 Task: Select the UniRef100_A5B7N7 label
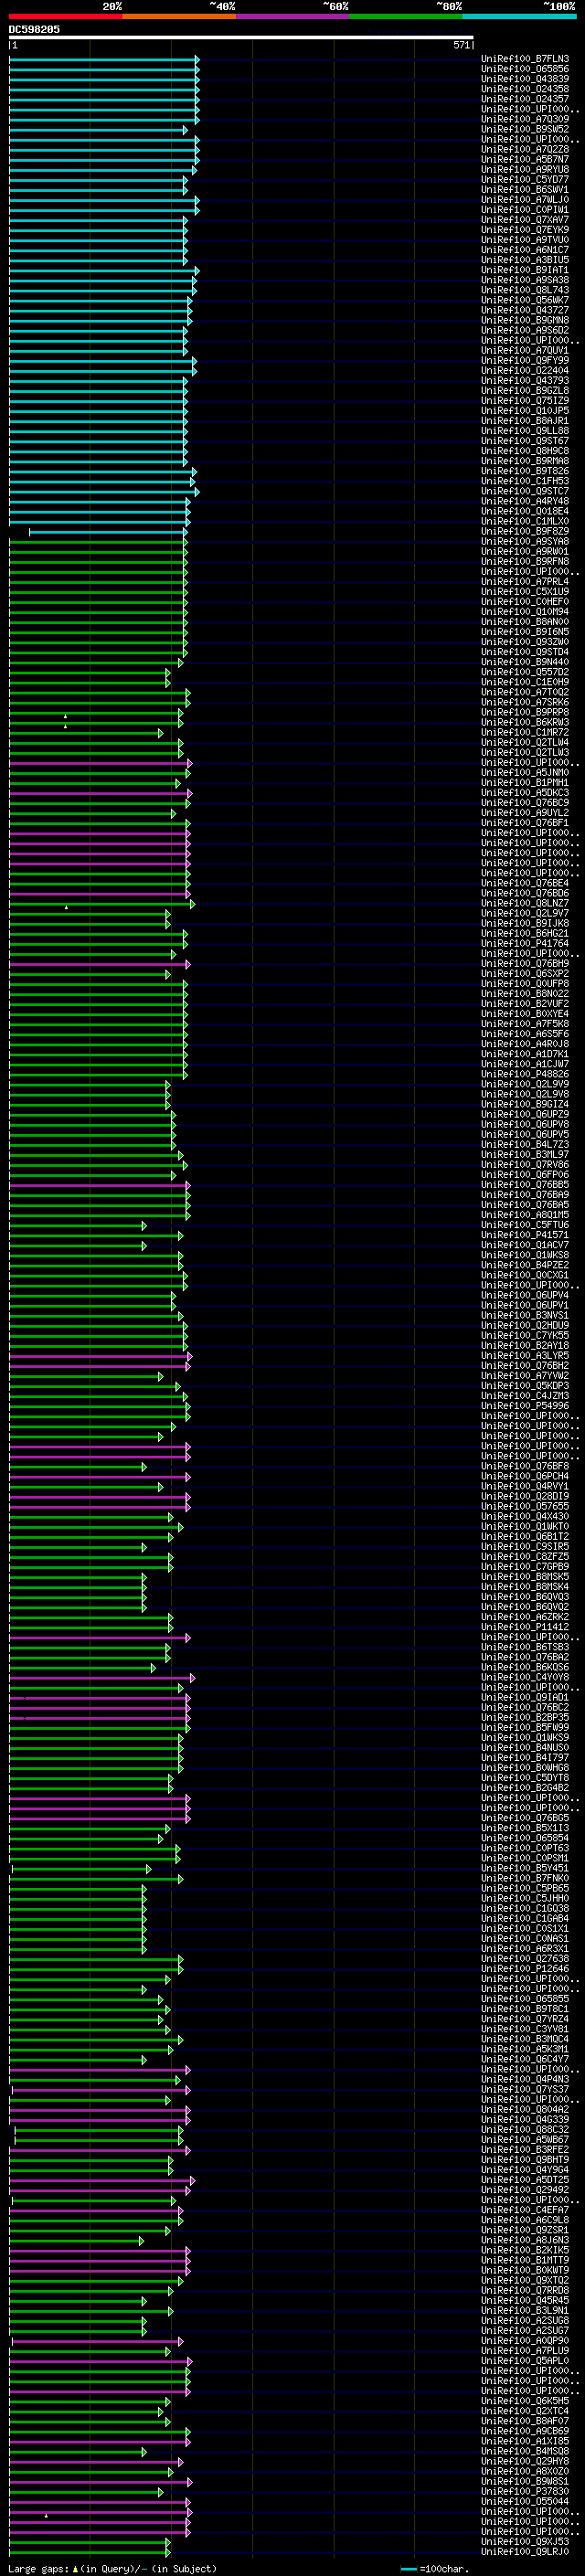[525, 159]
